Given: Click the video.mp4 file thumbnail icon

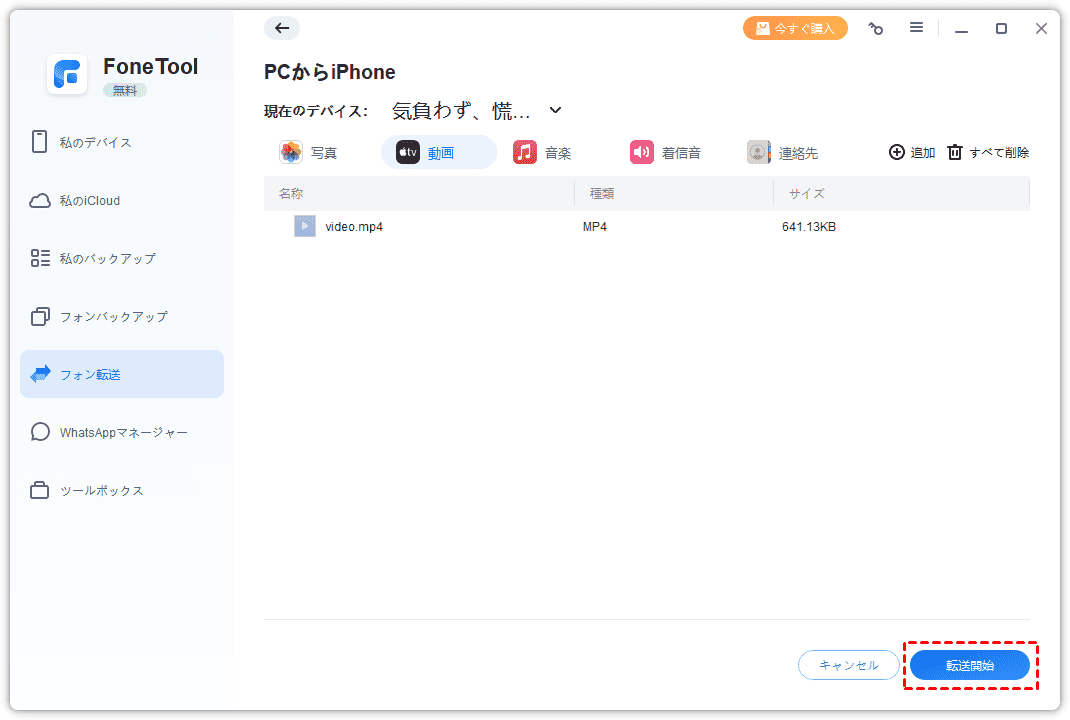Looking at the screenshot, I should [305, 226].
